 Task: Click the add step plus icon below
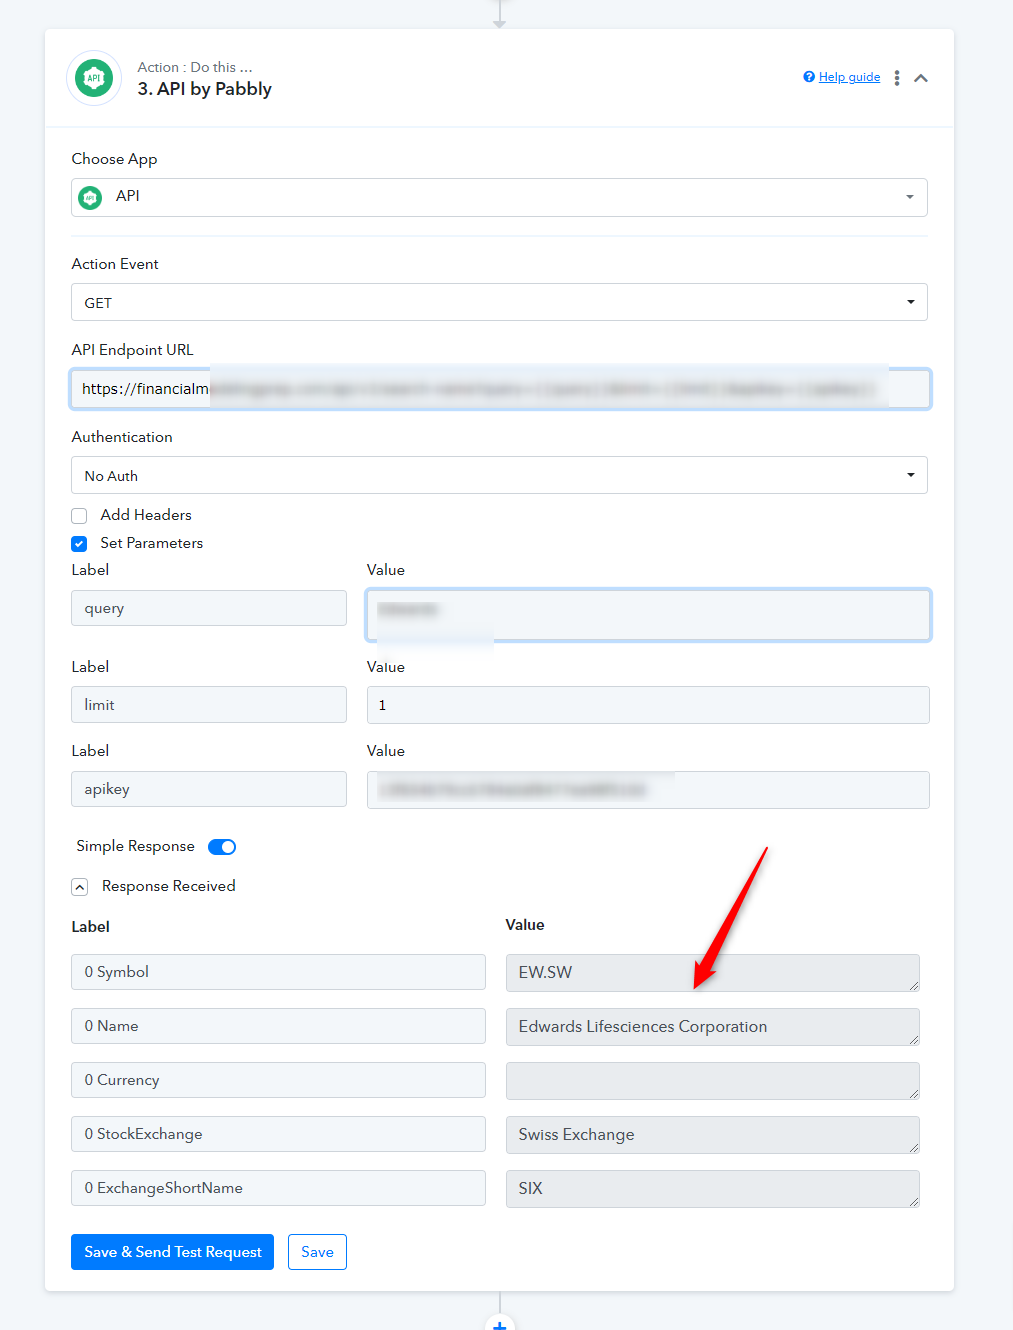coord(499,1324)
